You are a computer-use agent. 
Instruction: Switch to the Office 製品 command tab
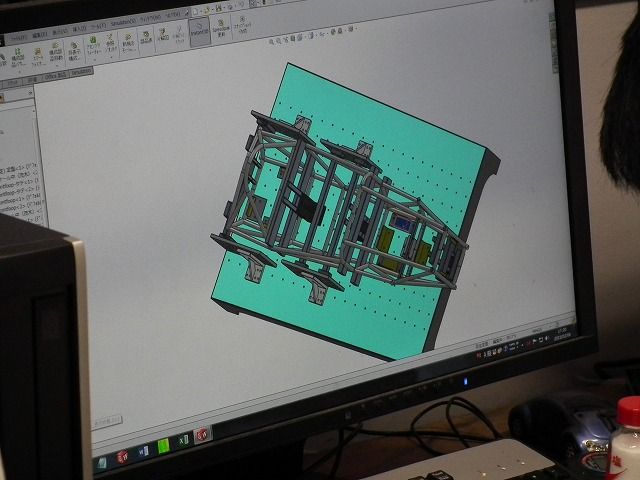click(x=55, y=76)
